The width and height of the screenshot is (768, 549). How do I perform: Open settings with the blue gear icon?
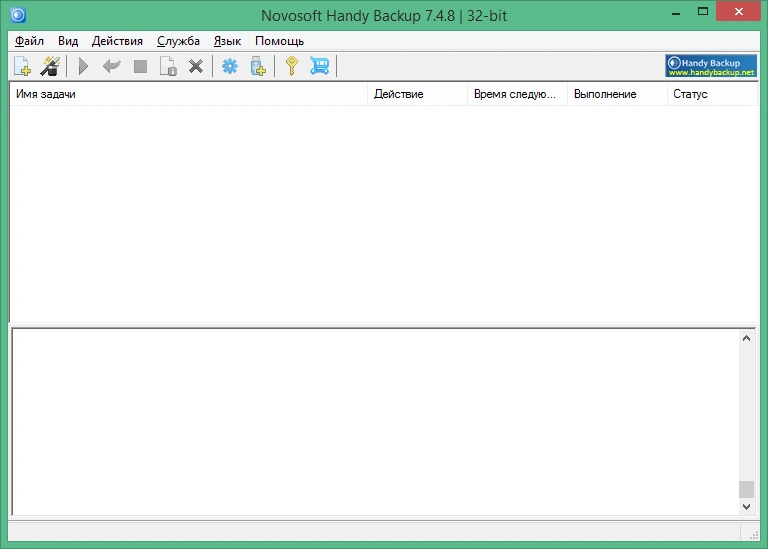tap(230, 66)
